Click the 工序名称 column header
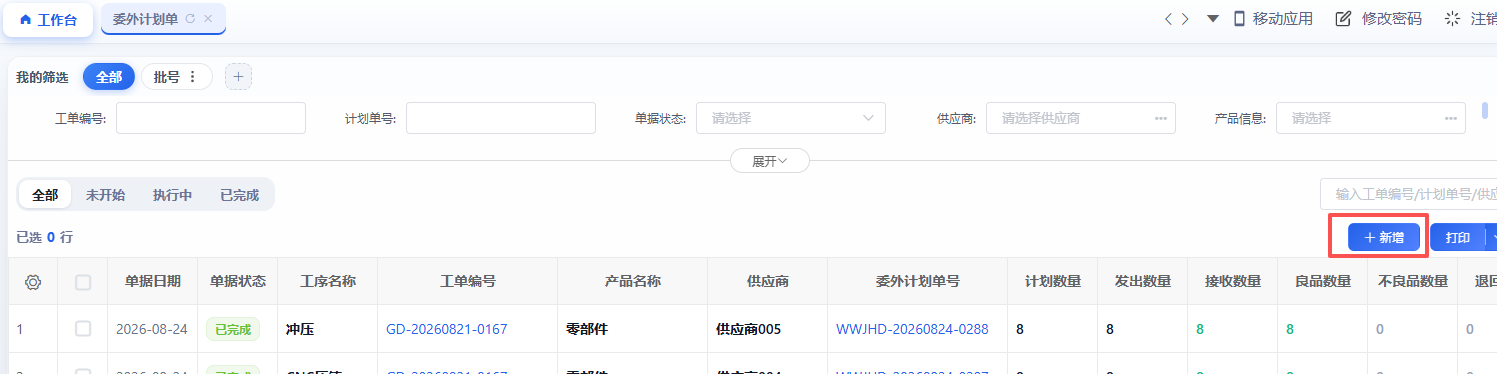Viewport: 1497px width, 374px height. coord(328,282)
